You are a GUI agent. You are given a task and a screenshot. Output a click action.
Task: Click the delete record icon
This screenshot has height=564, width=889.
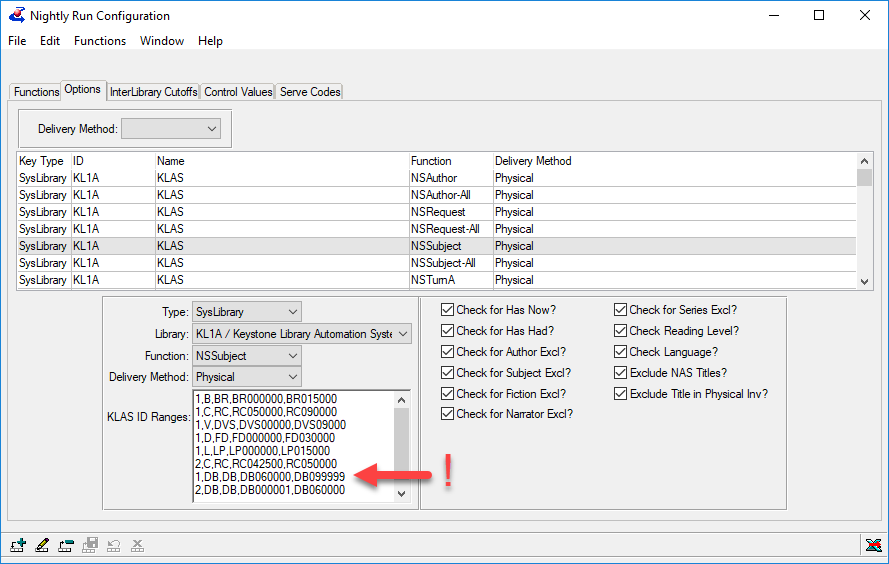tap(66, 545)
